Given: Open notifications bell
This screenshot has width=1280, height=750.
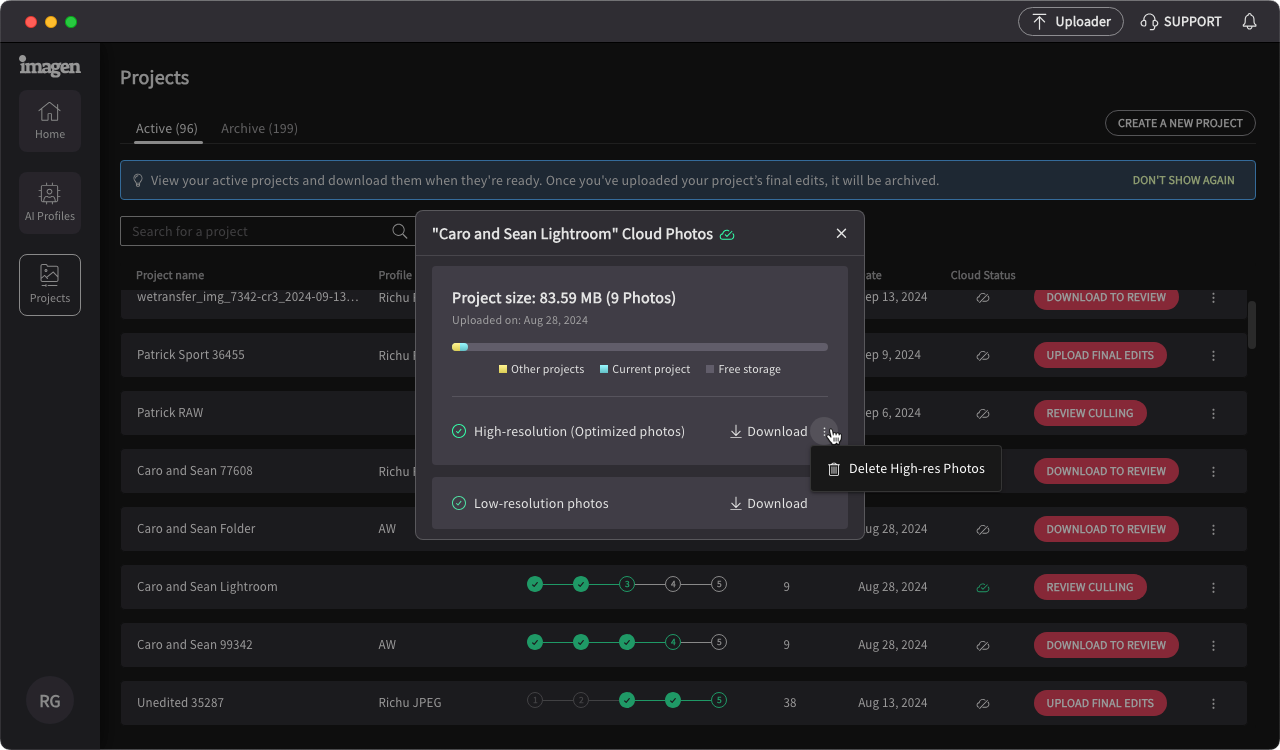Looking at the screenshot, I should click(x=1249, y=21).
